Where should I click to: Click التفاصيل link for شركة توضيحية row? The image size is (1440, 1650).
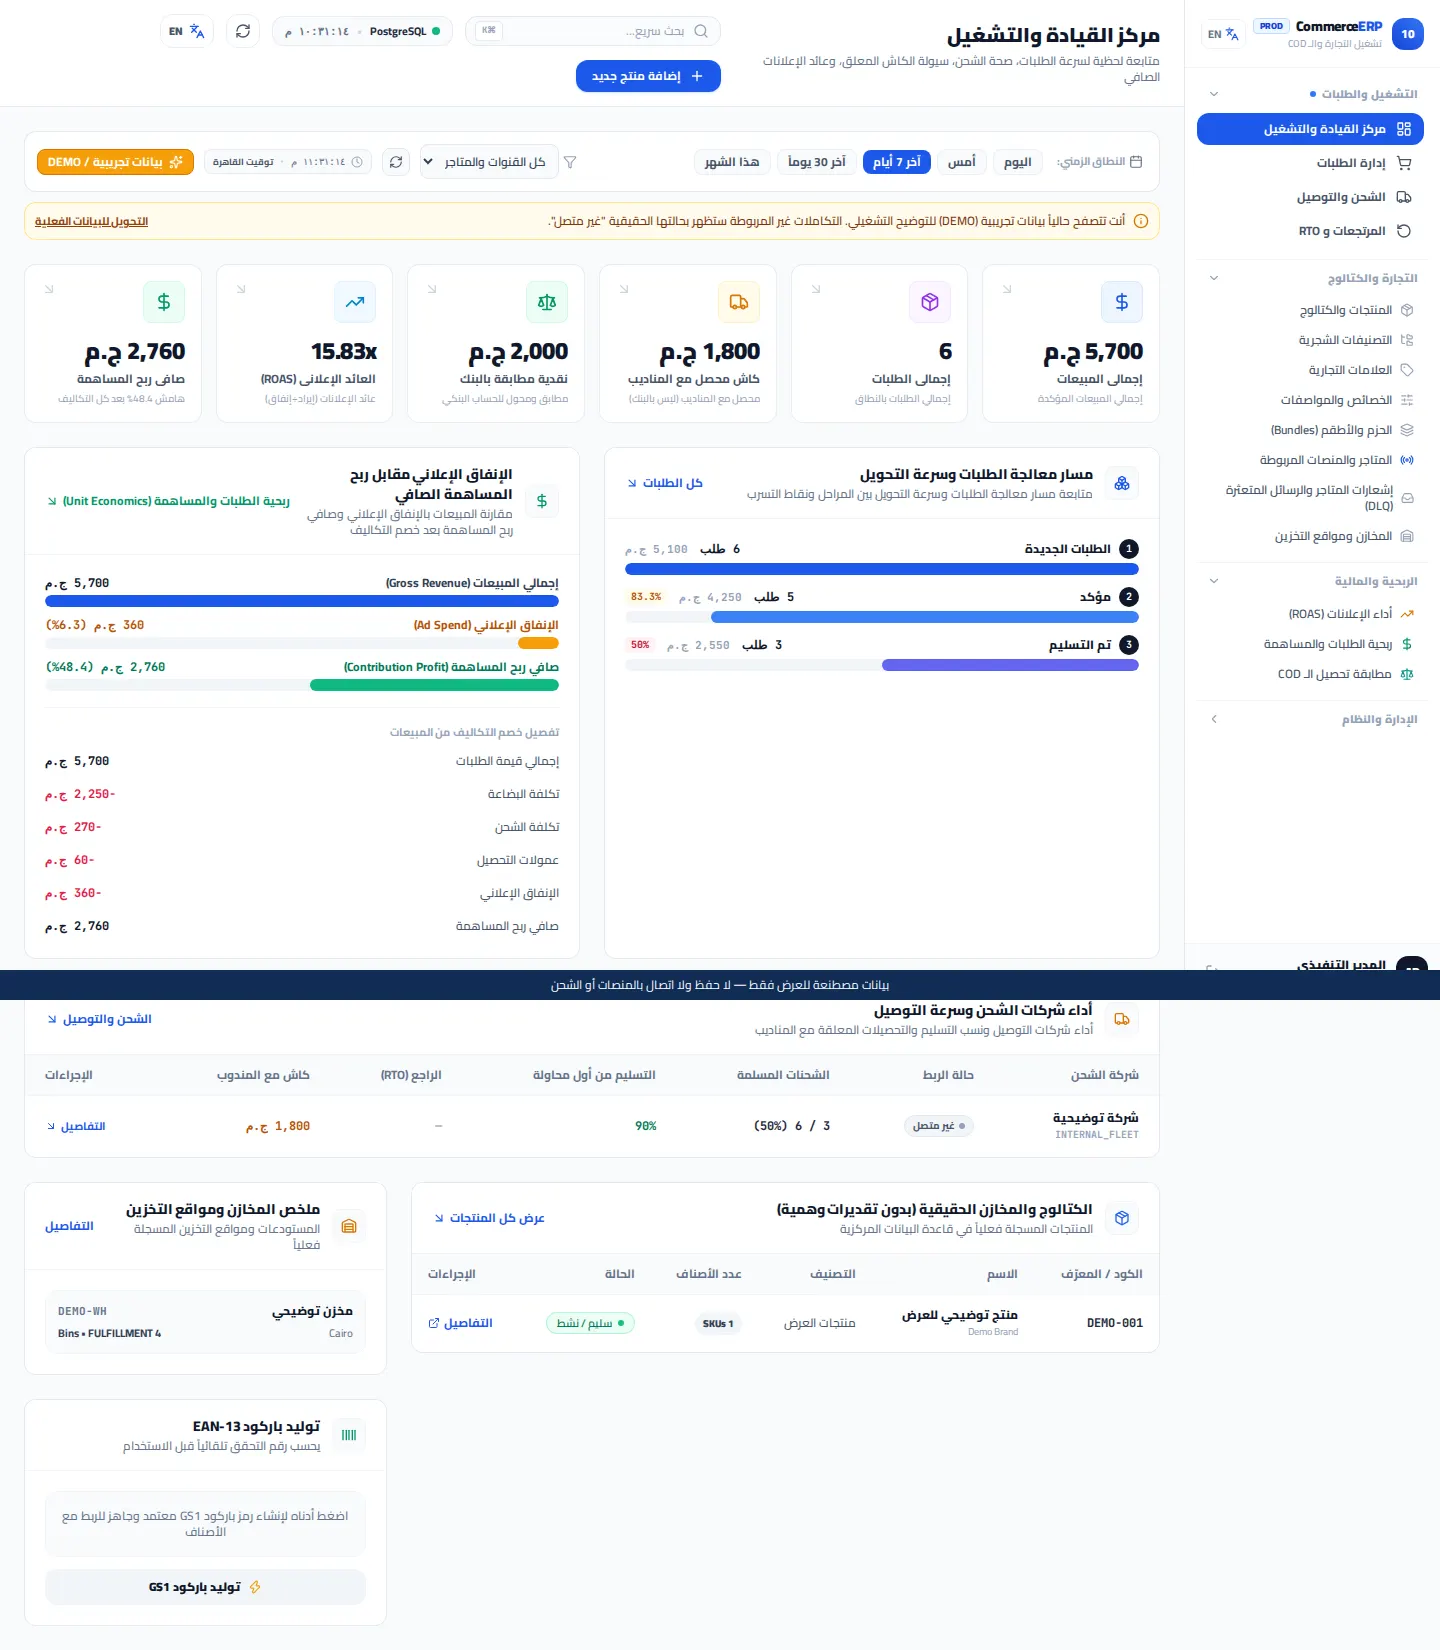(x=76, y=1126)
